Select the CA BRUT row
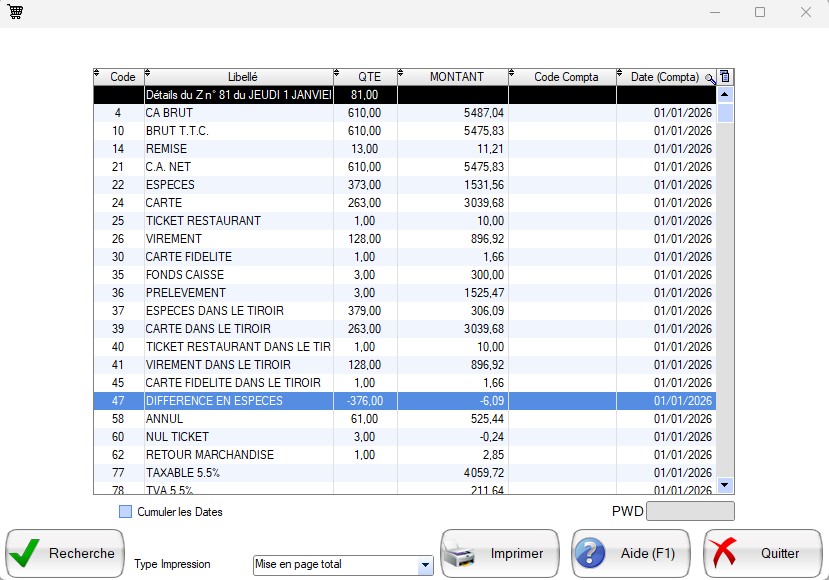Screen dimensions: 829x580 point(238,113)
